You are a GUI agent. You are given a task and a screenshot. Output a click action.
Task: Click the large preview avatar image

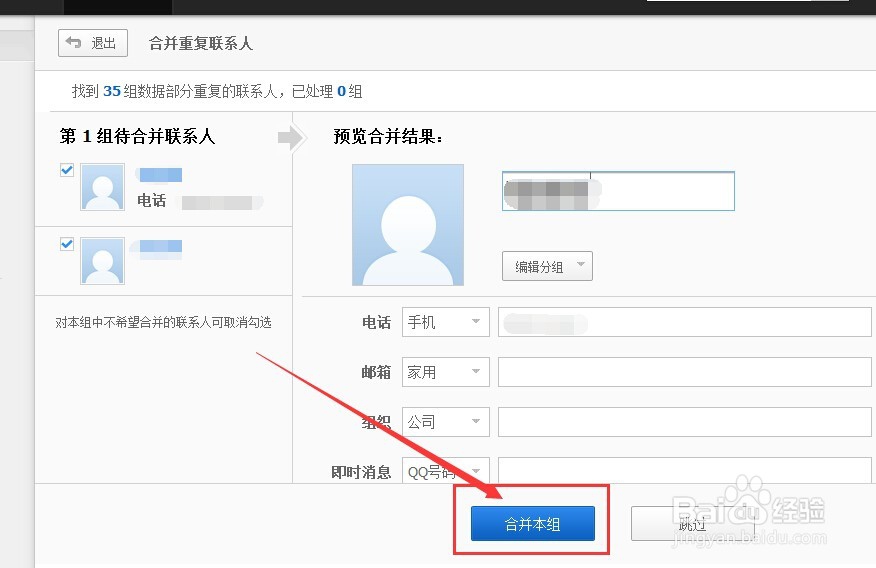(x=408, y=225)
